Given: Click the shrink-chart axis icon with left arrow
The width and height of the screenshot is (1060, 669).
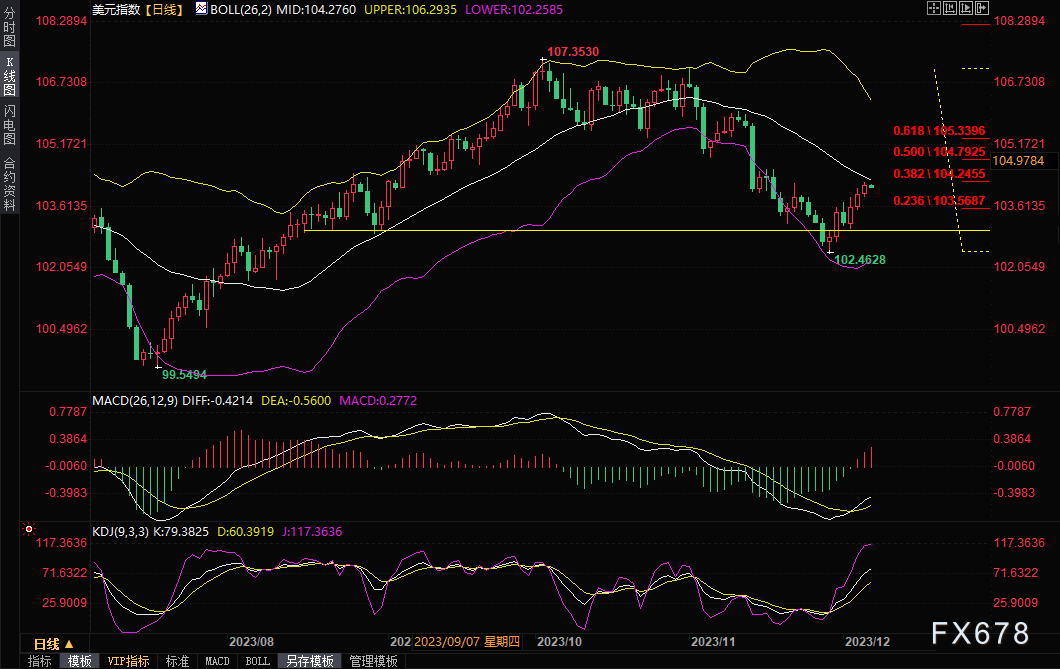Looking at the screenshot, I should pyautogui.click(x=950, y=8).
